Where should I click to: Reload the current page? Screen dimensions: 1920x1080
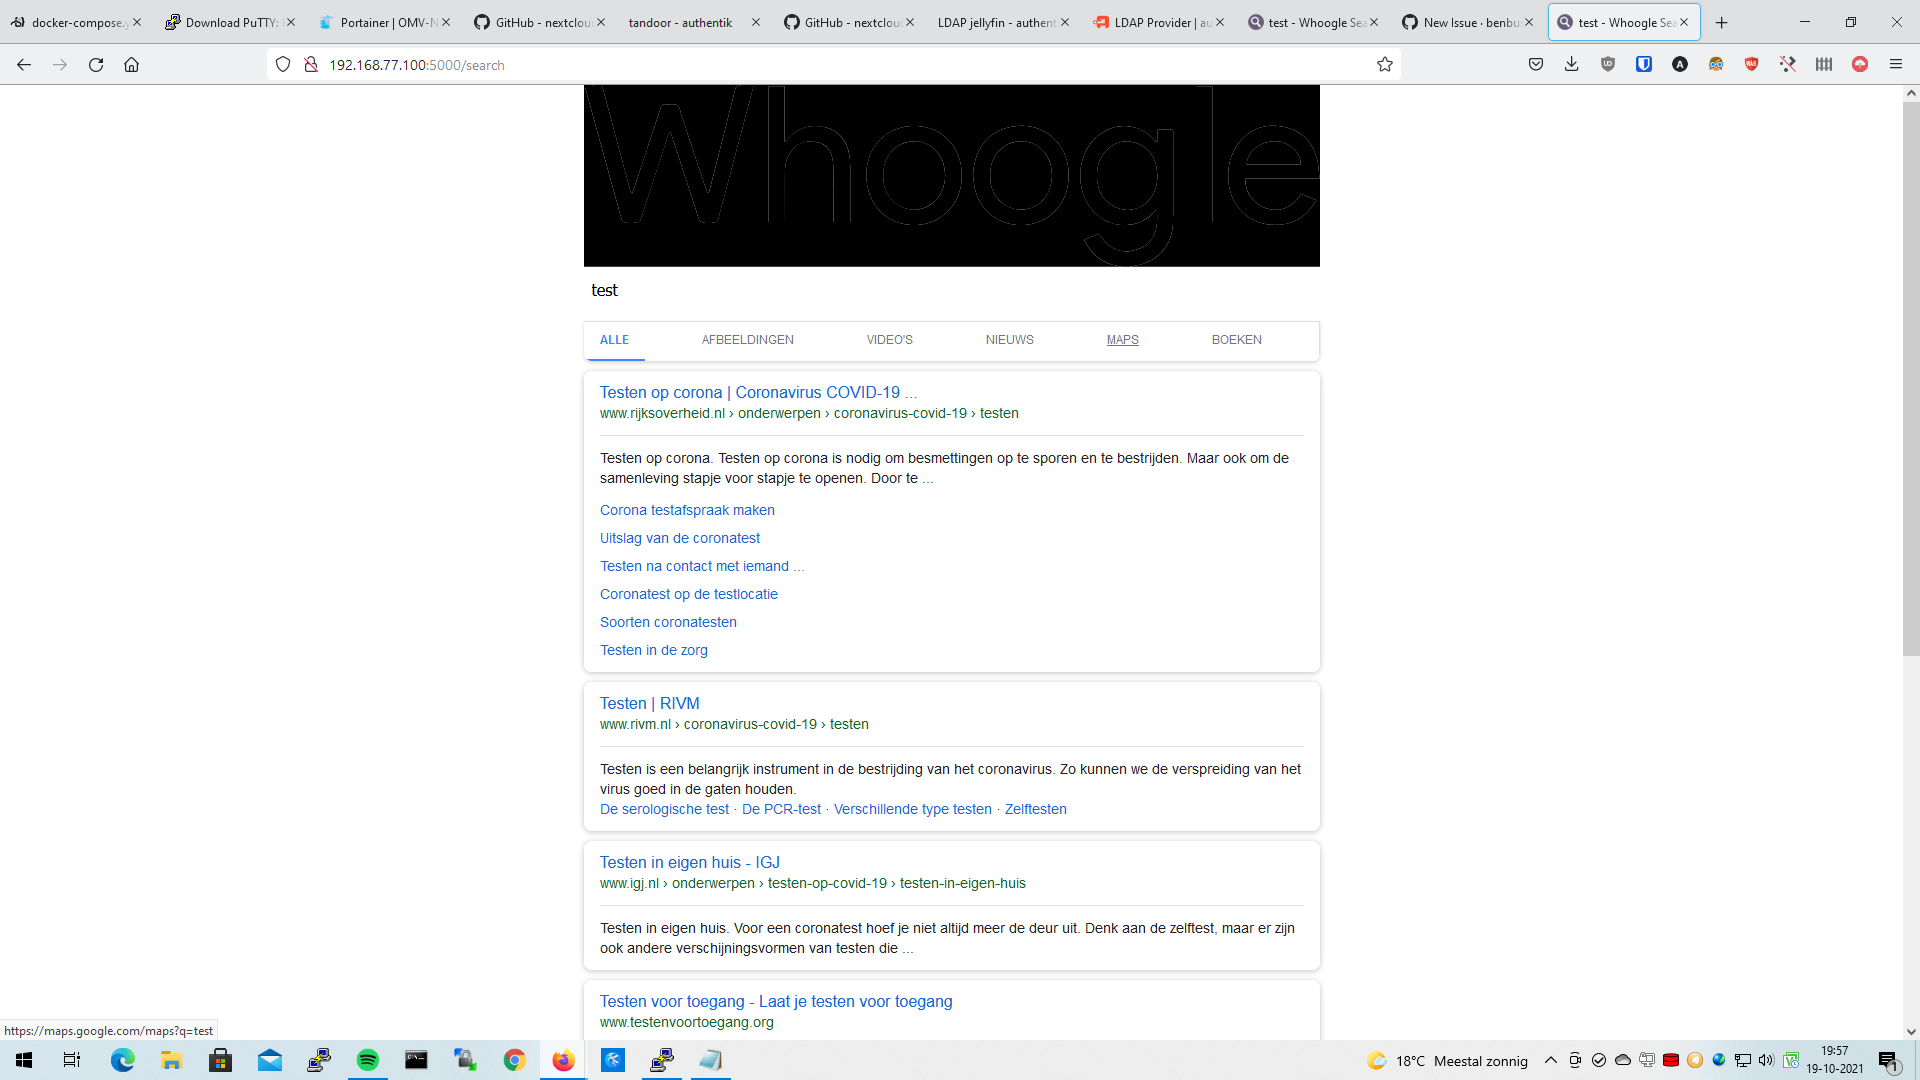(96, 64)
